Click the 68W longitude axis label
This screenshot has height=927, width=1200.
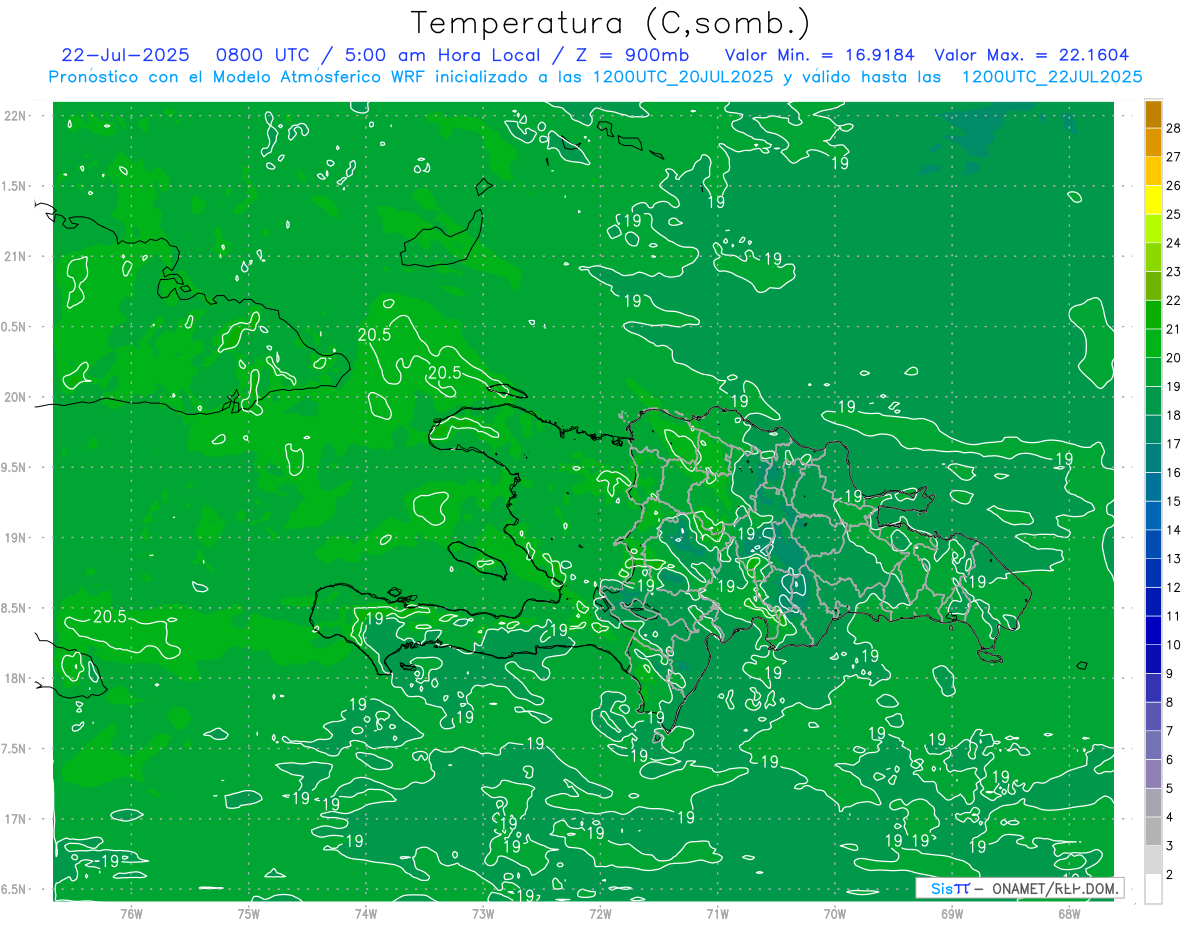[x=1069, y=913]
